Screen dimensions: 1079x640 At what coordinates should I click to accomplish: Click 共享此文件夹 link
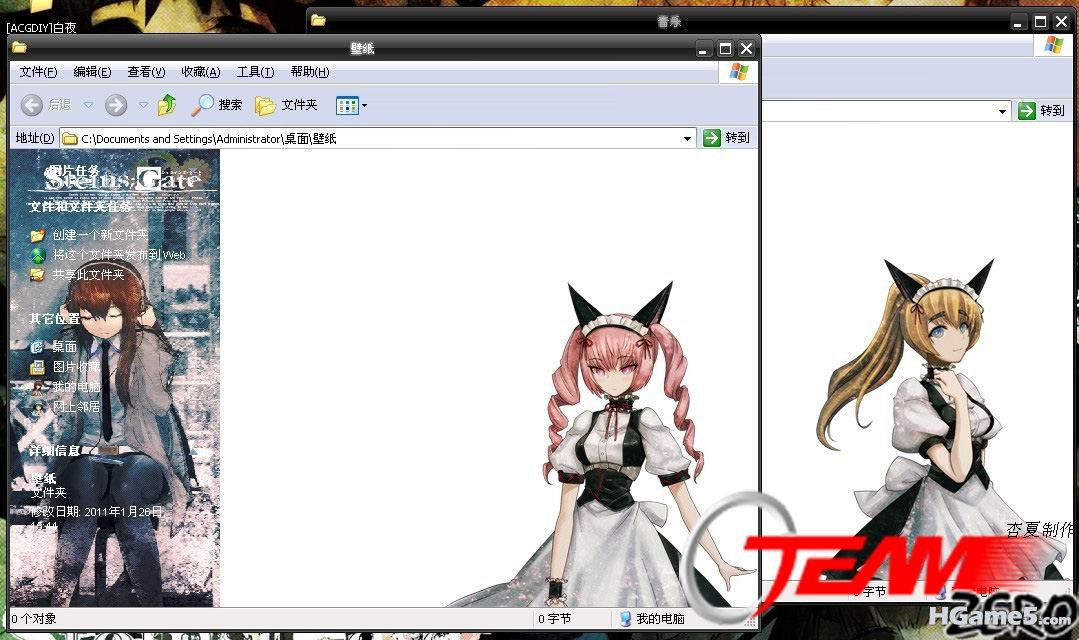(x=88, y=275)
